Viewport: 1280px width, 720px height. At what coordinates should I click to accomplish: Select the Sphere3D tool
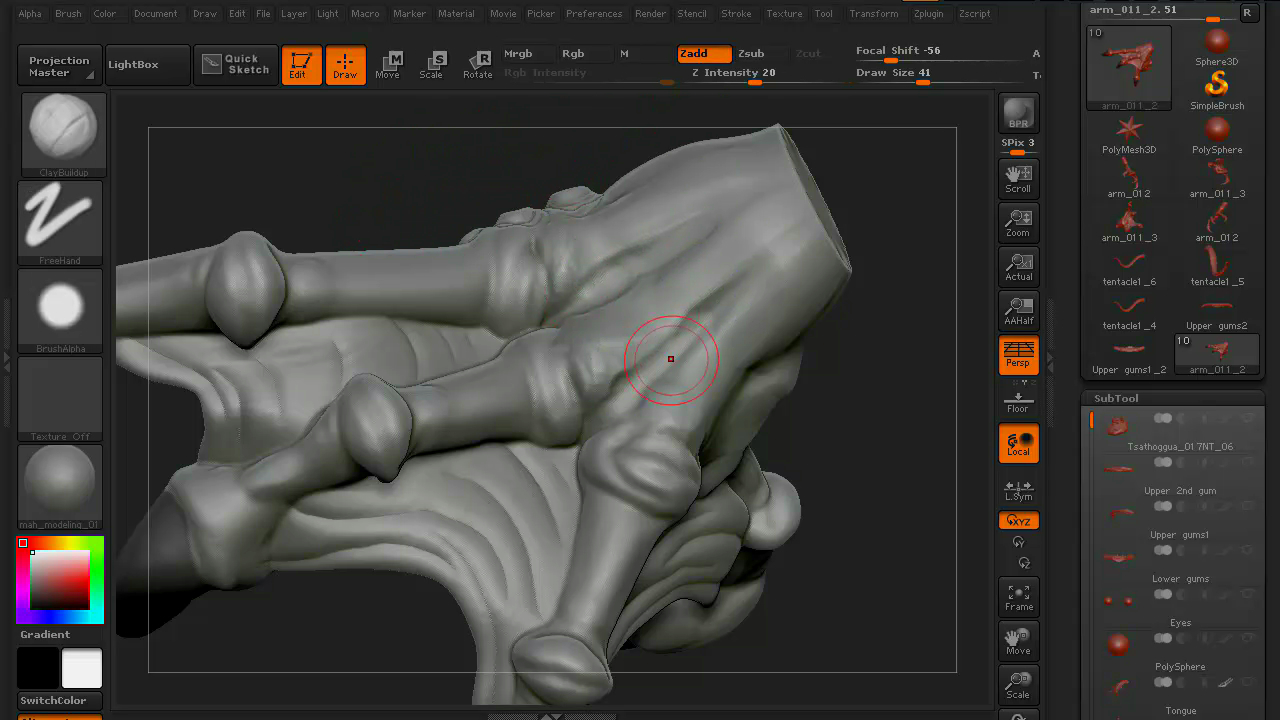[x=1217, y=47]
